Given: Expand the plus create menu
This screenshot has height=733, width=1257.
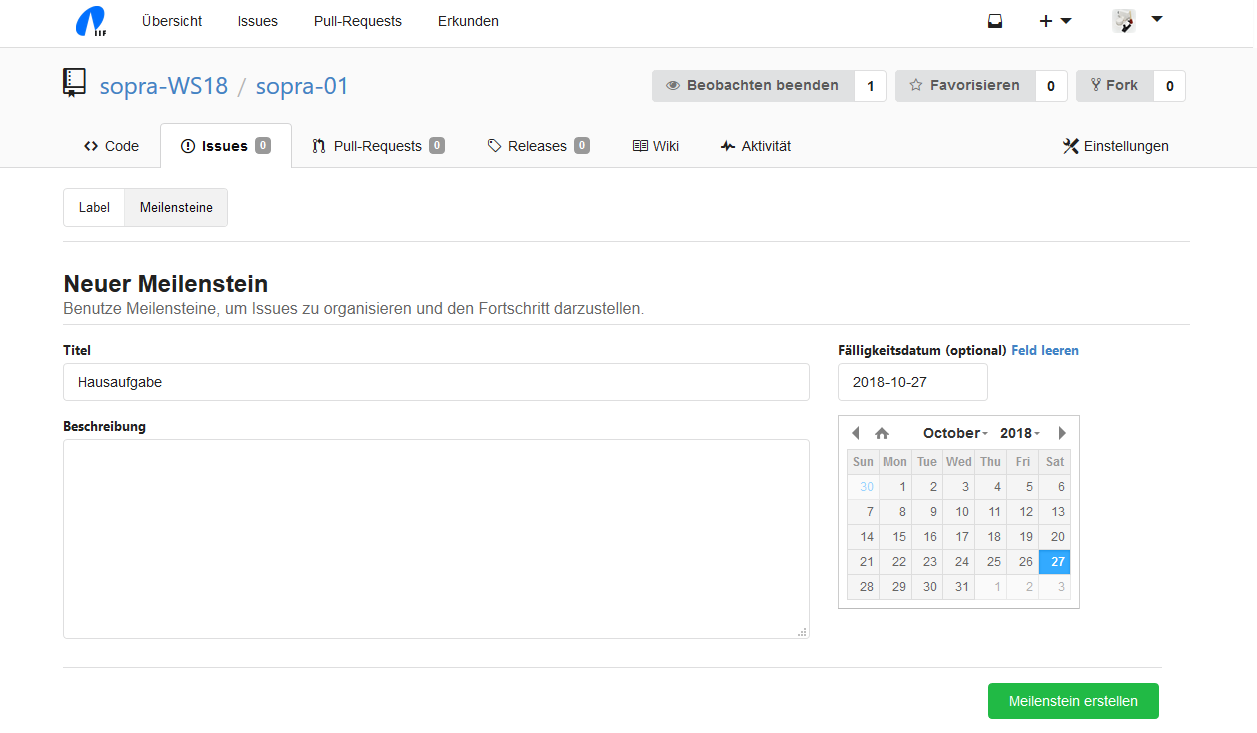Looking at the screenshot, I should point(1055,21).
